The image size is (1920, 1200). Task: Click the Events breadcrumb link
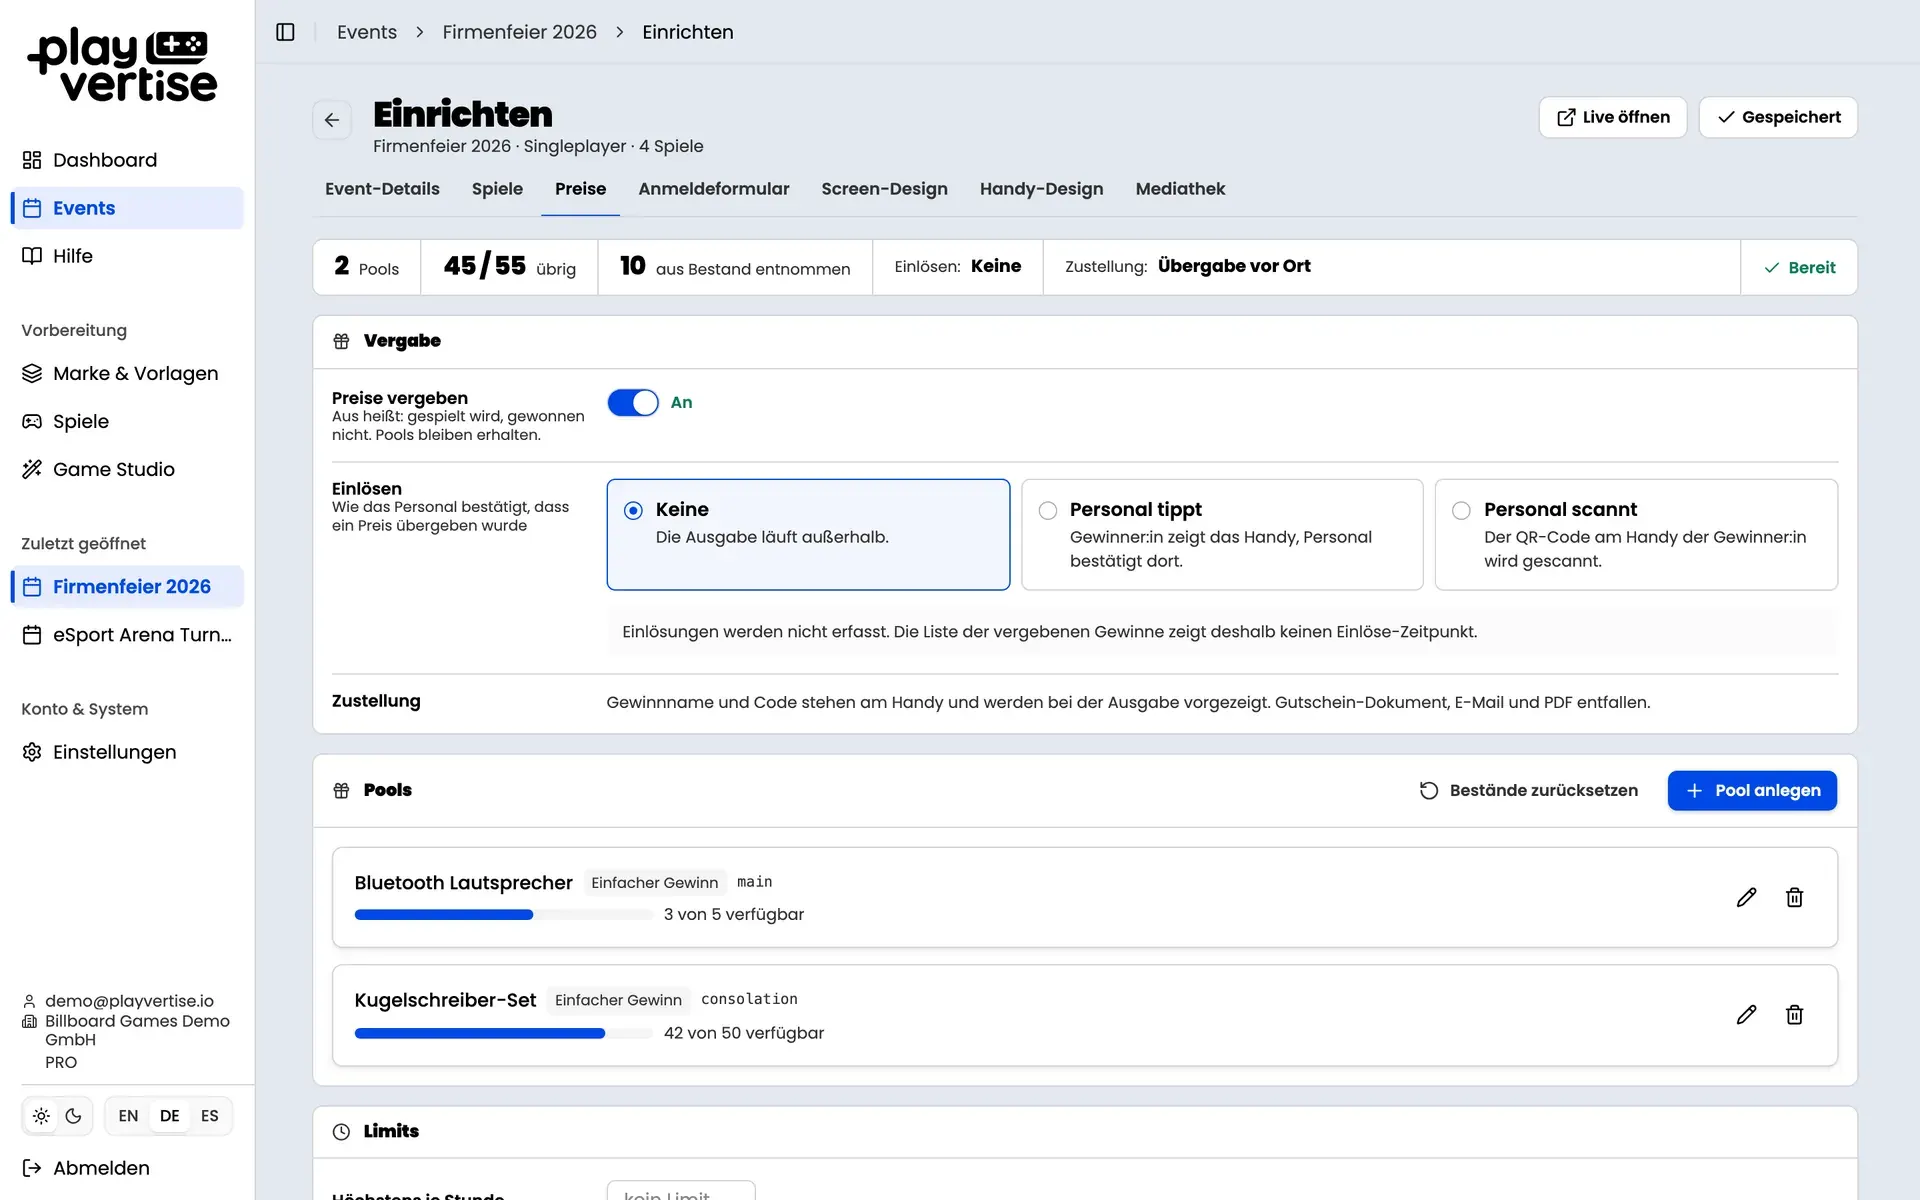pyautogui.click(x=366, y=32)
